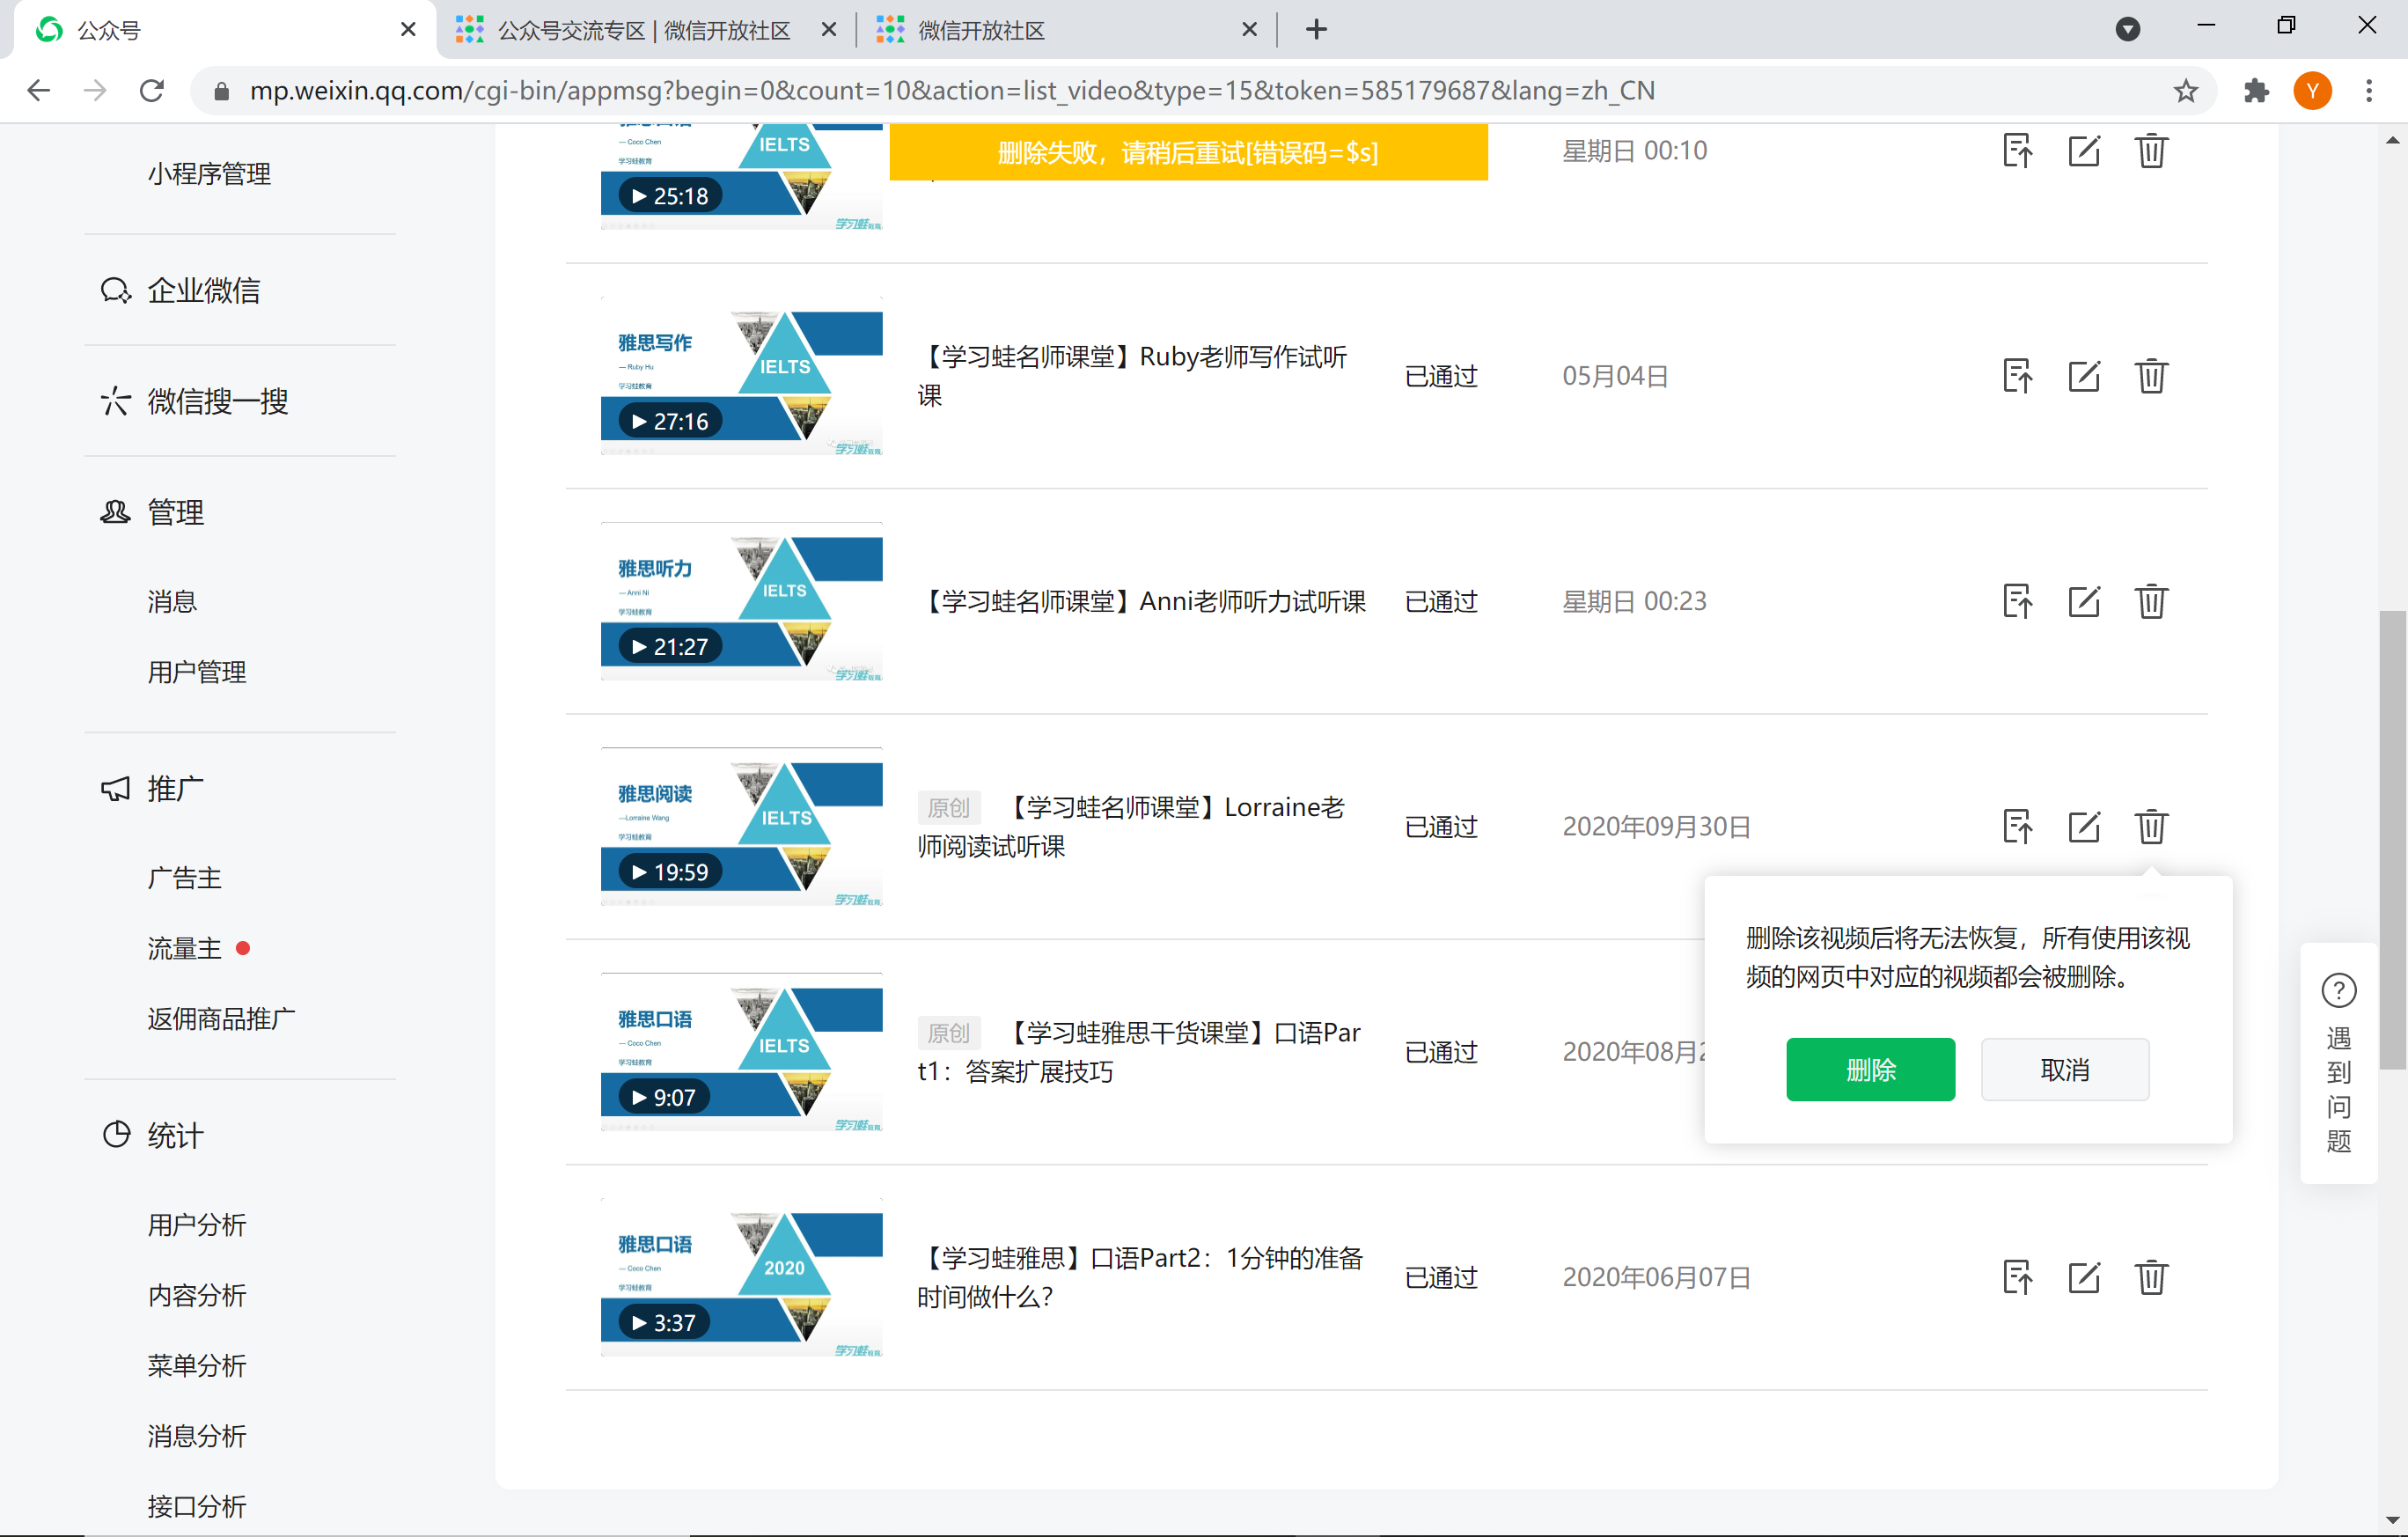The width and height of the screenshot is (2408, 1537).
Task: Confirm deletion with green 删除 button
Action: click(1869, 1069)
